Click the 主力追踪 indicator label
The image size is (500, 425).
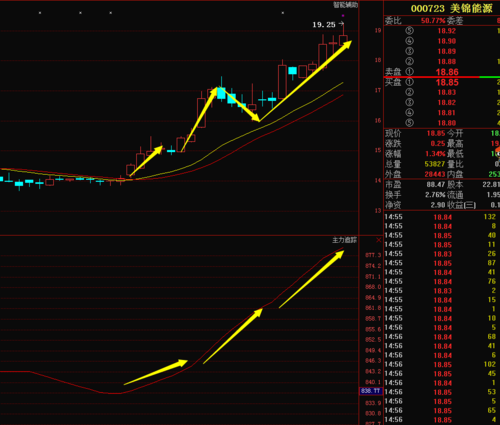344,240
